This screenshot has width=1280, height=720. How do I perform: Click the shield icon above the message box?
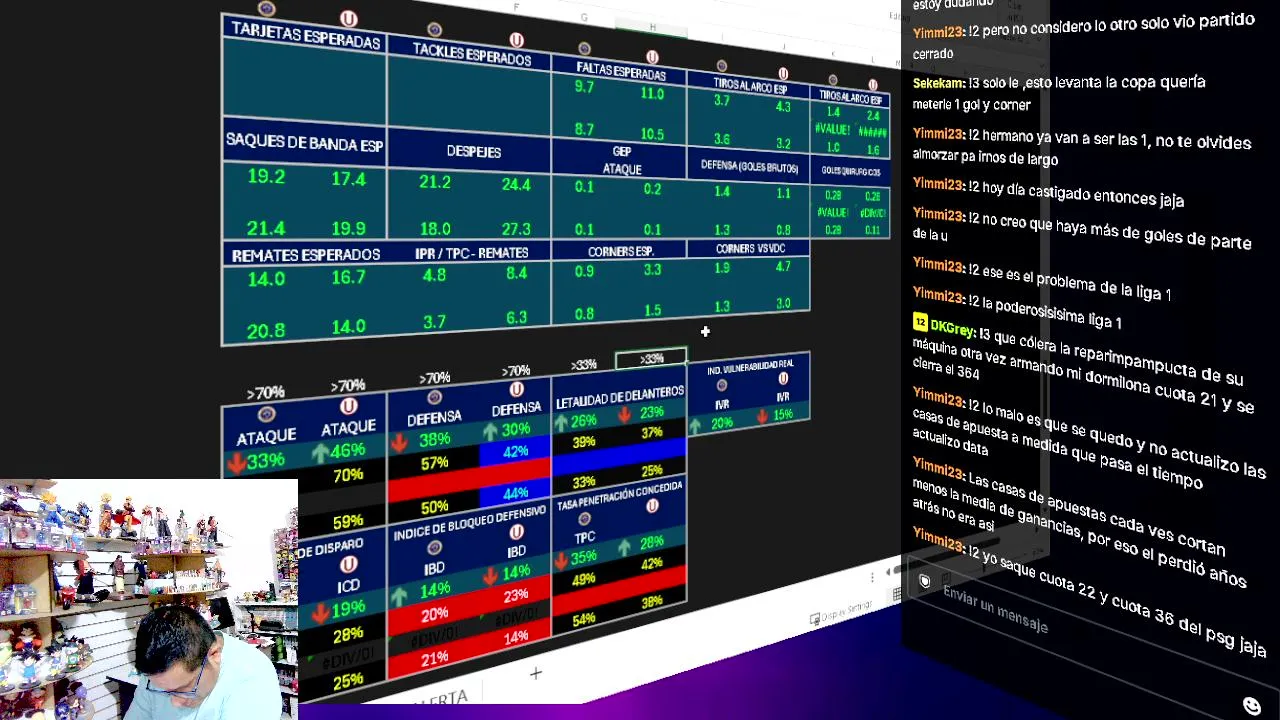tap(925, 581)
